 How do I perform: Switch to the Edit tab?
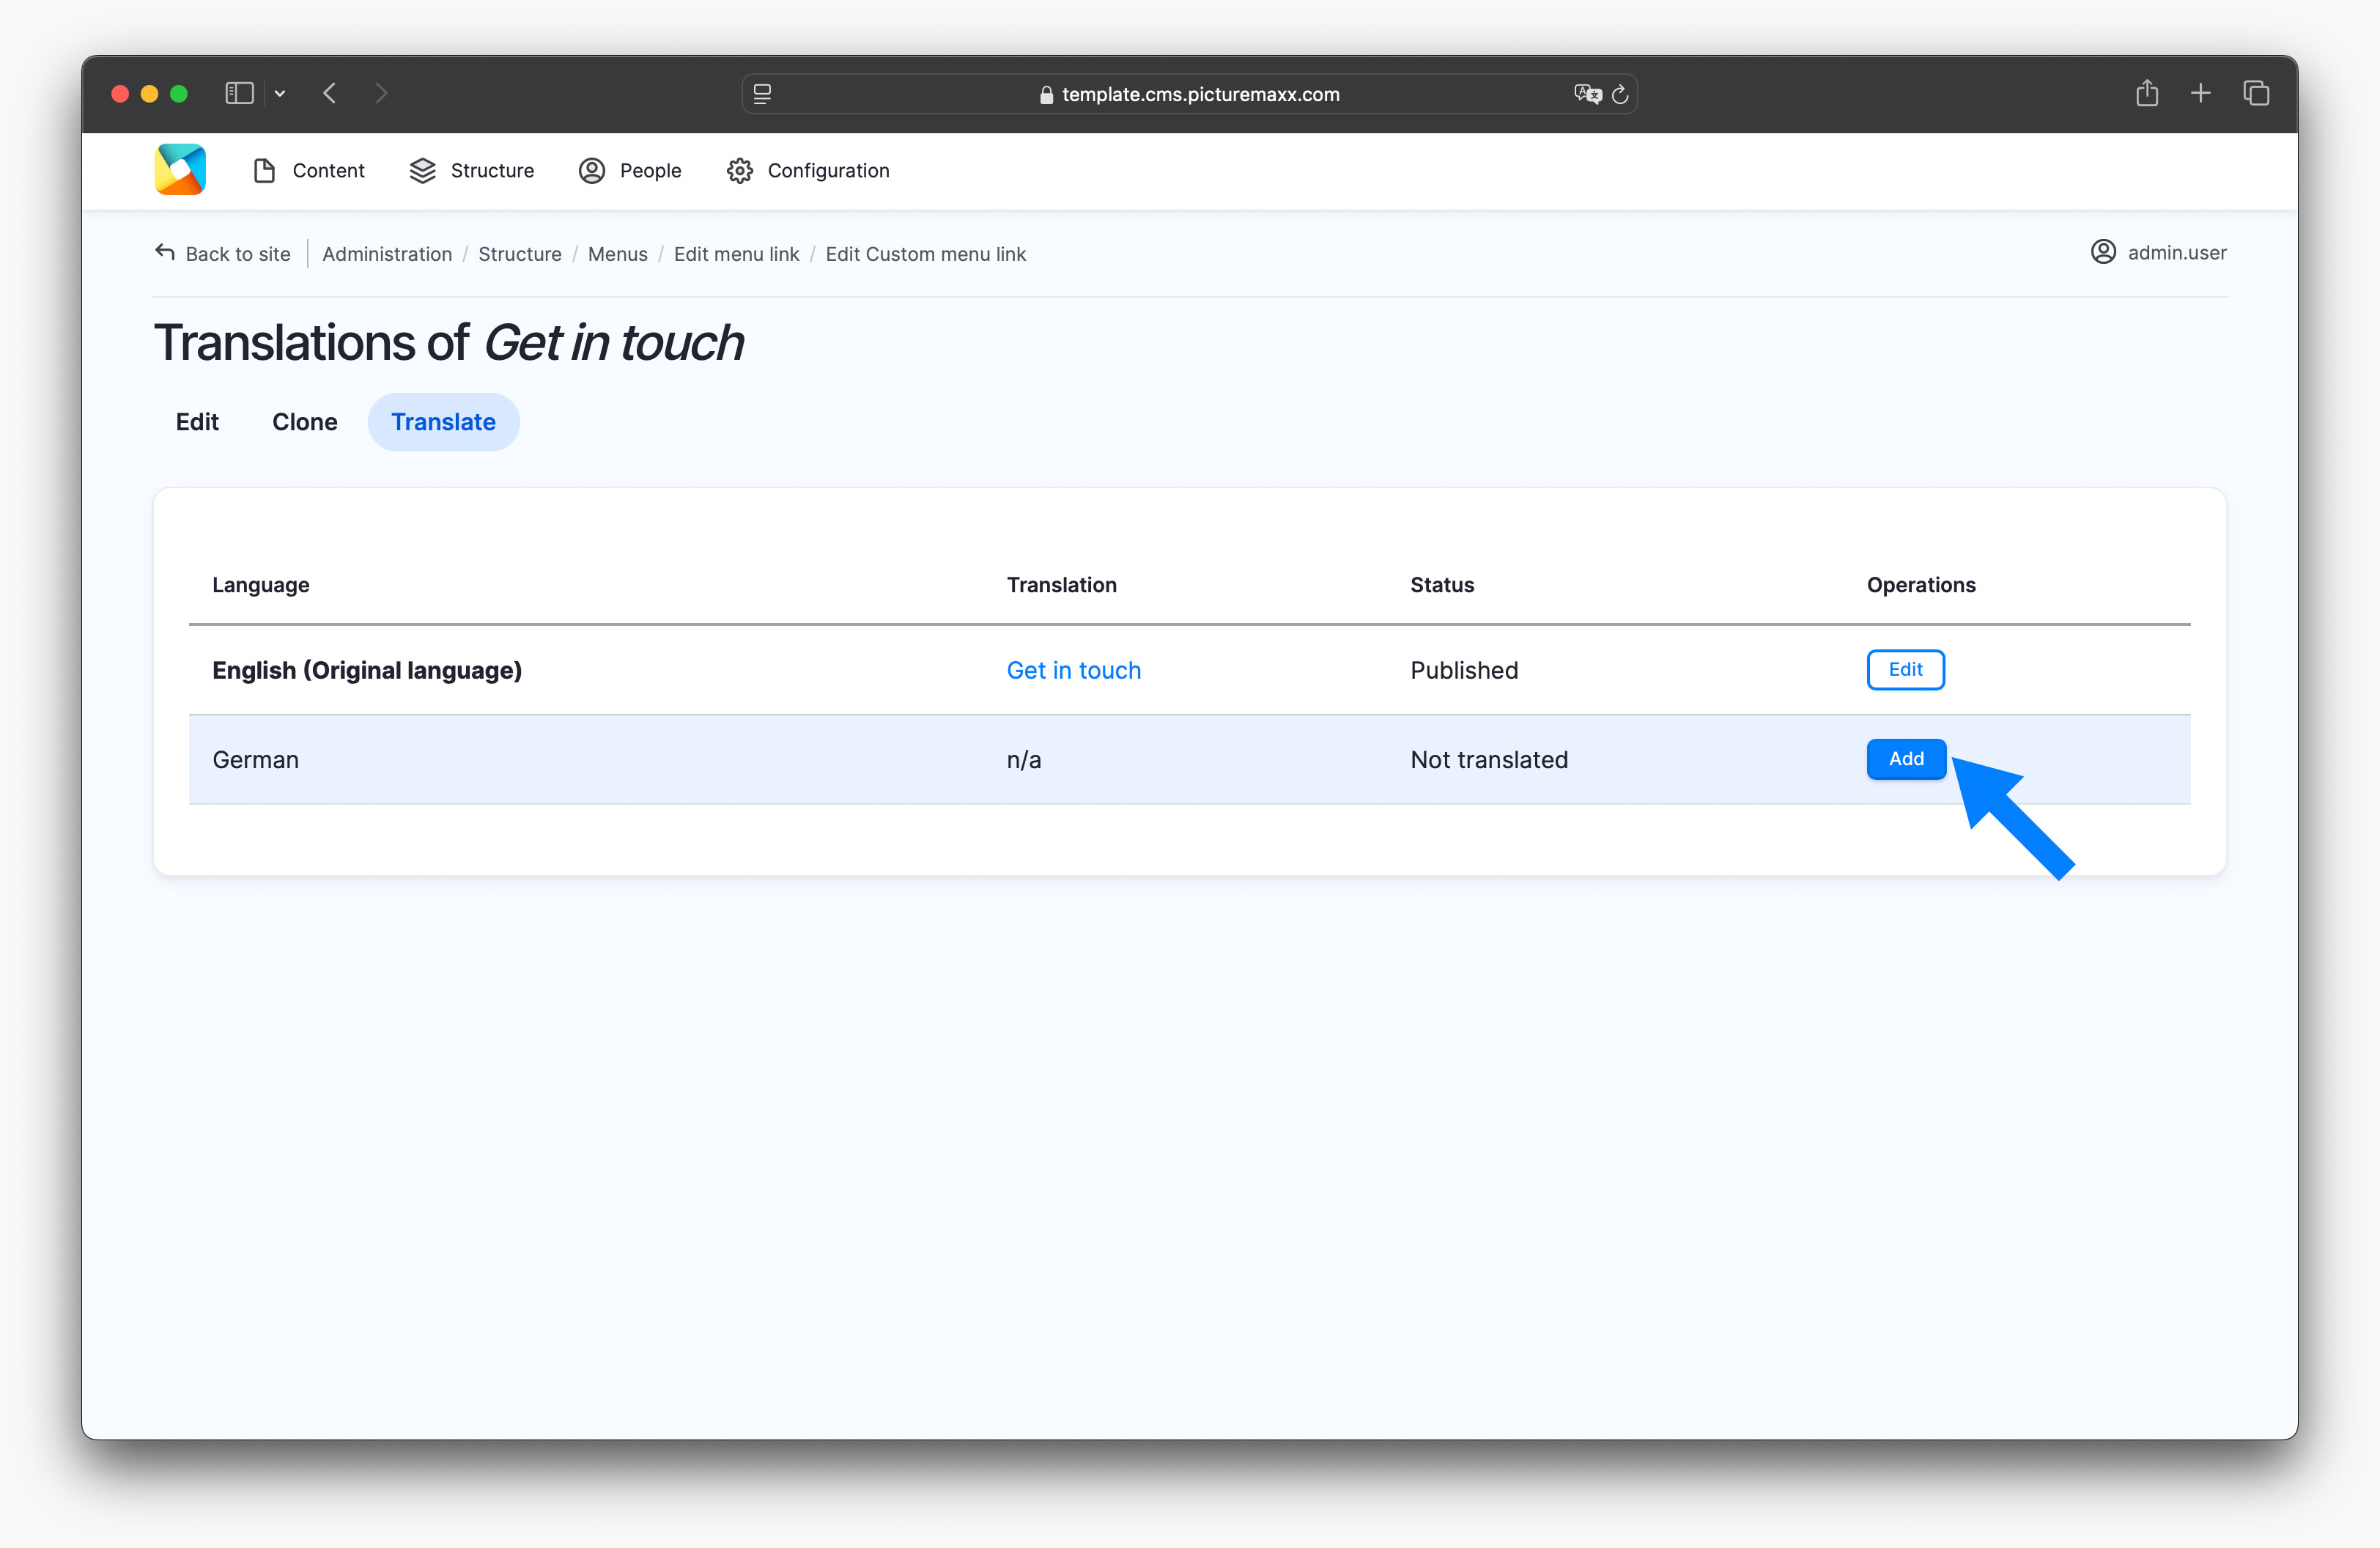tap(197, 422)
